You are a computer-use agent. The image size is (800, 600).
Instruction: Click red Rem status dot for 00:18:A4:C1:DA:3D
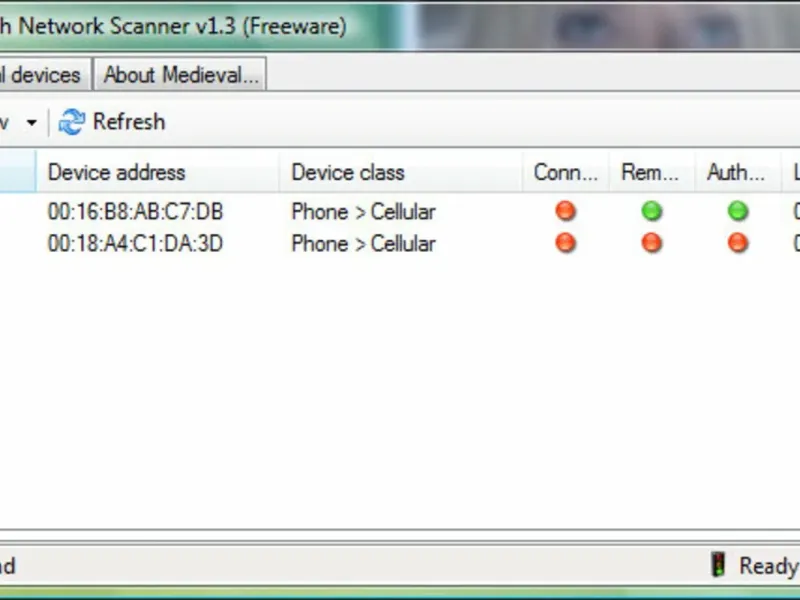[x=652, y=243]
